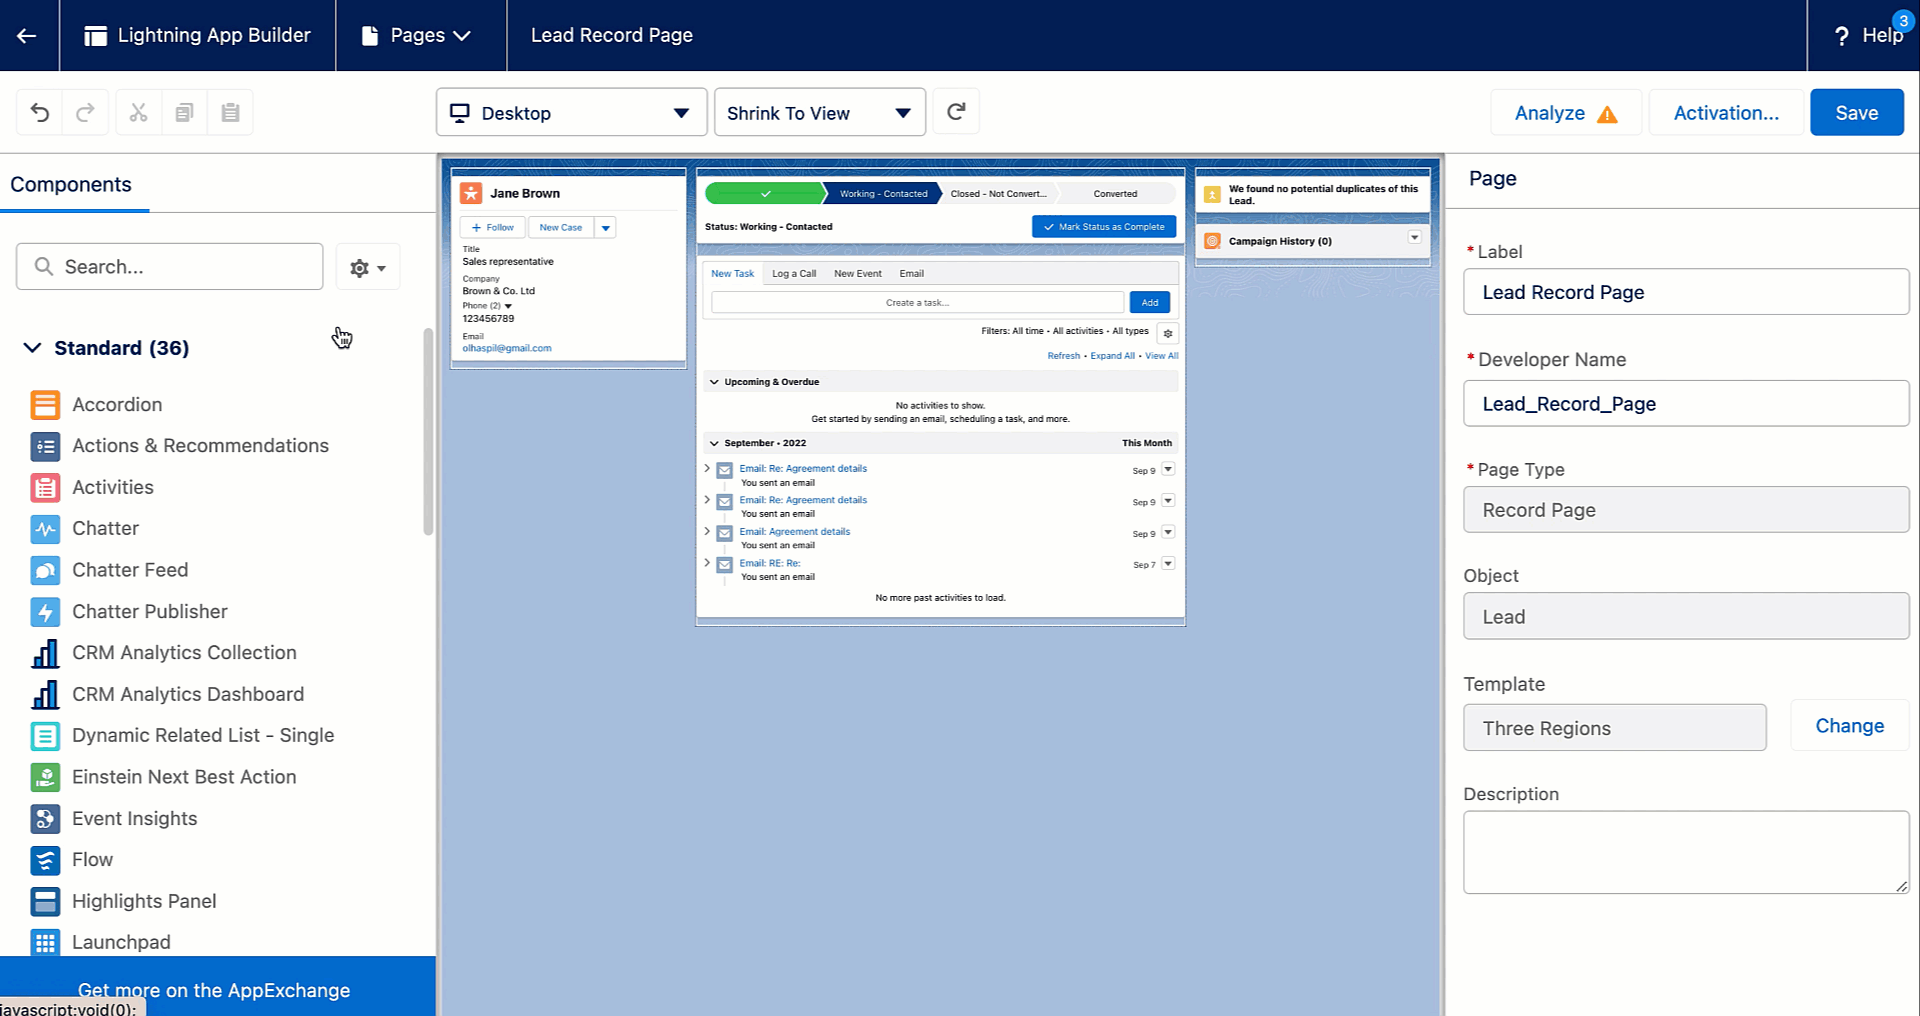Click the Chatter Feed icon

[45, 570]
